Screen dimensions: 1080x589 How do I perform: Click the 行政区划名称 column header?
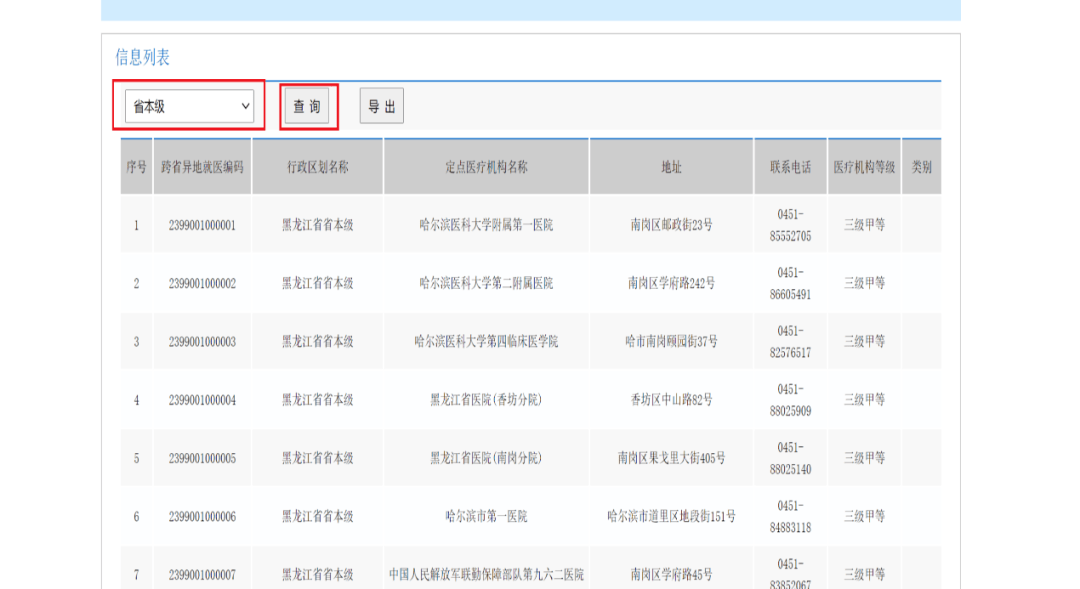point(317,167)
